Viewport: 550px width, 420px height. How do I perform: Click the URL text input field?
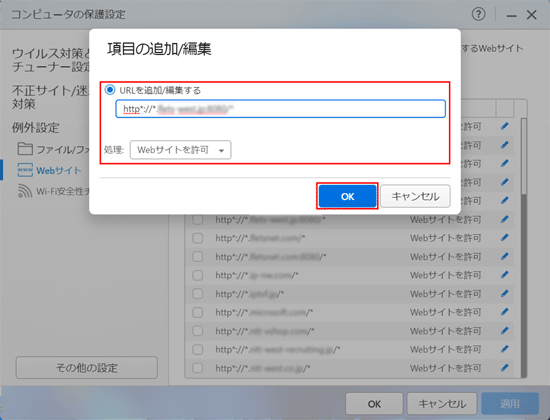(281, 109)
